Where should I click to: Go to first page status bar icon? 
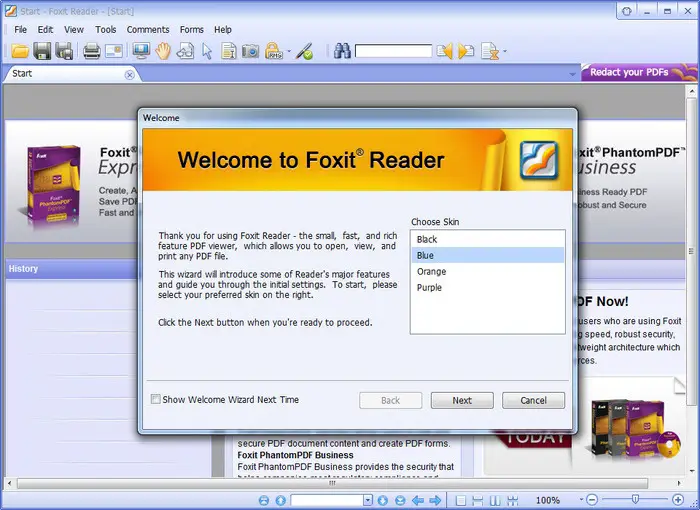264,501
